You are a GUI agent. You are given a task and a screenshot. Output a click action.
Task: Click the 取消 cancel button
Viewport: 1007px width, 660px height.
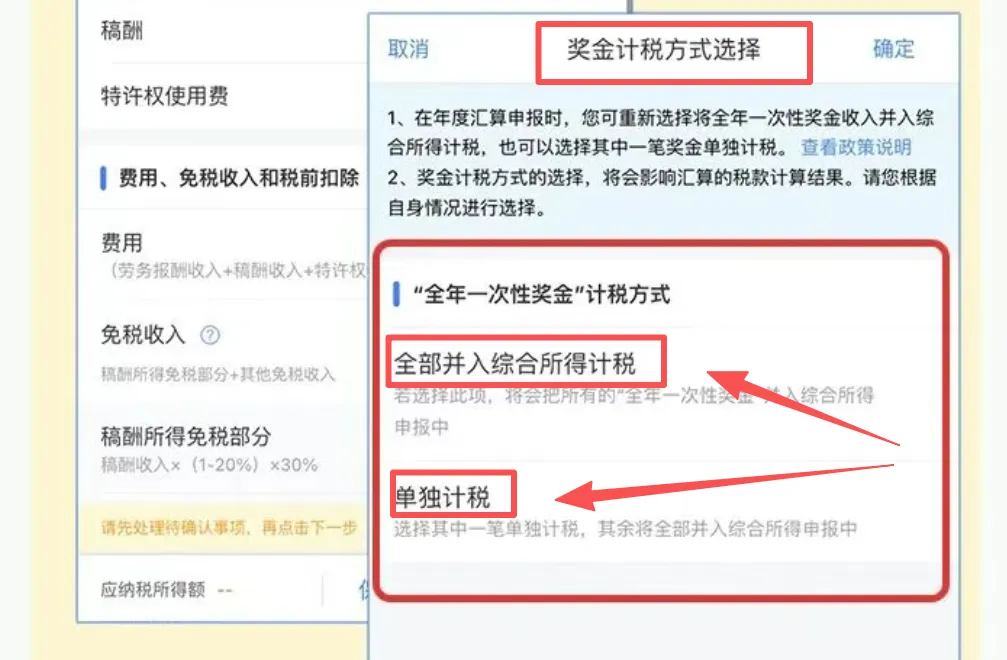coord(408,49)
